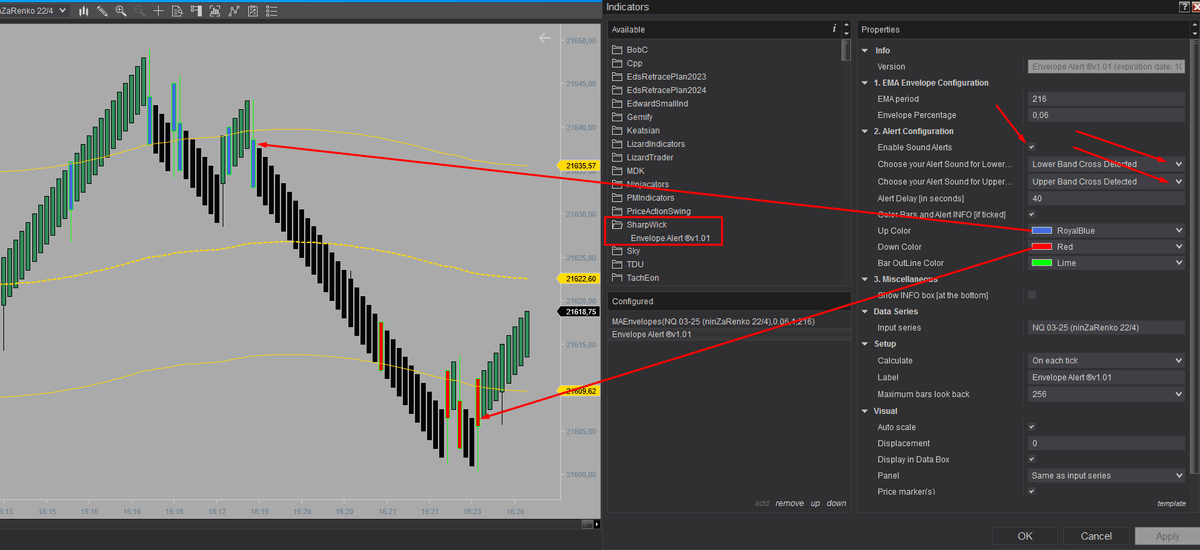
Task: Collapse the 1. EMA Envelope Configuration section
Action: point(866,82)
